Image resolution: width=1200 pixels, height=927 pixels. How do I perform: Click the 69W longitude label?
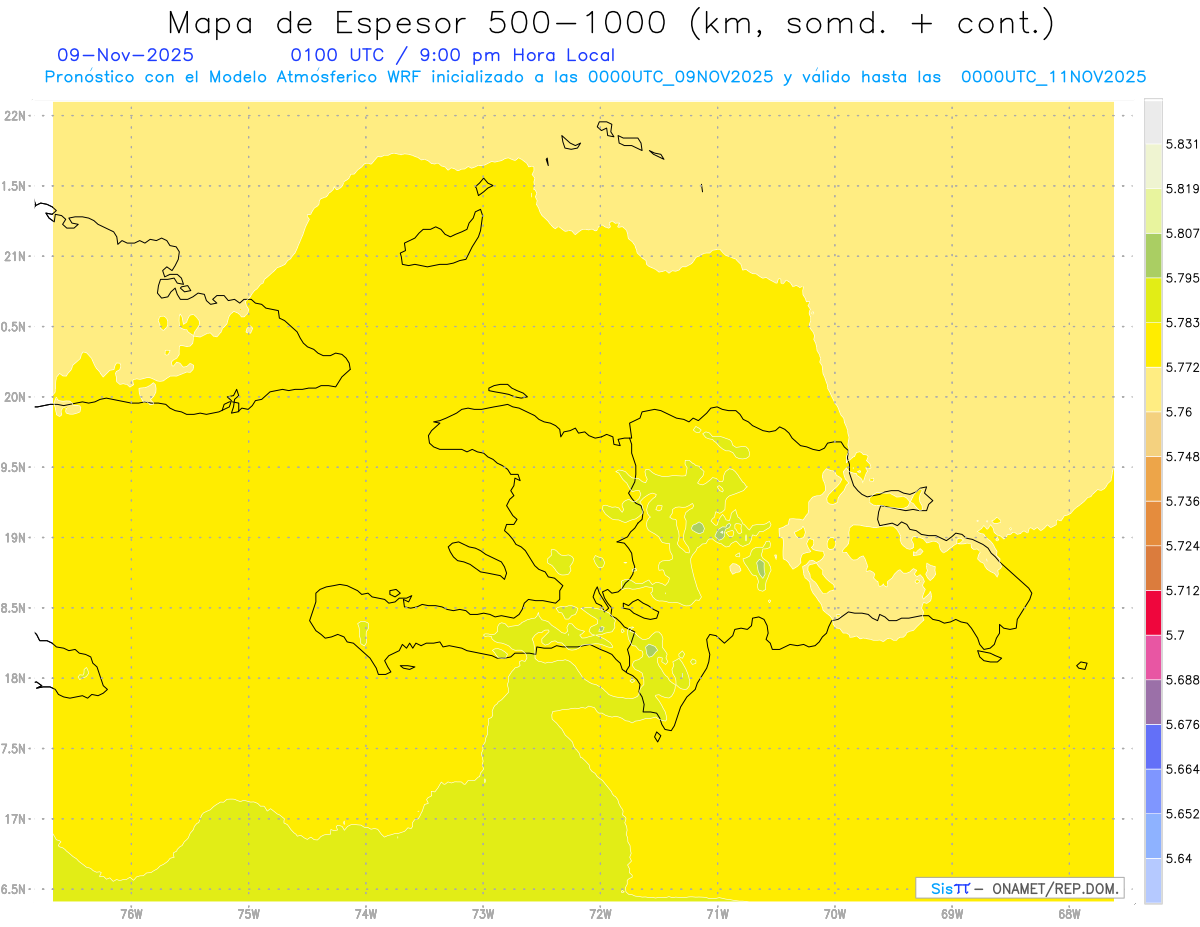952,914
